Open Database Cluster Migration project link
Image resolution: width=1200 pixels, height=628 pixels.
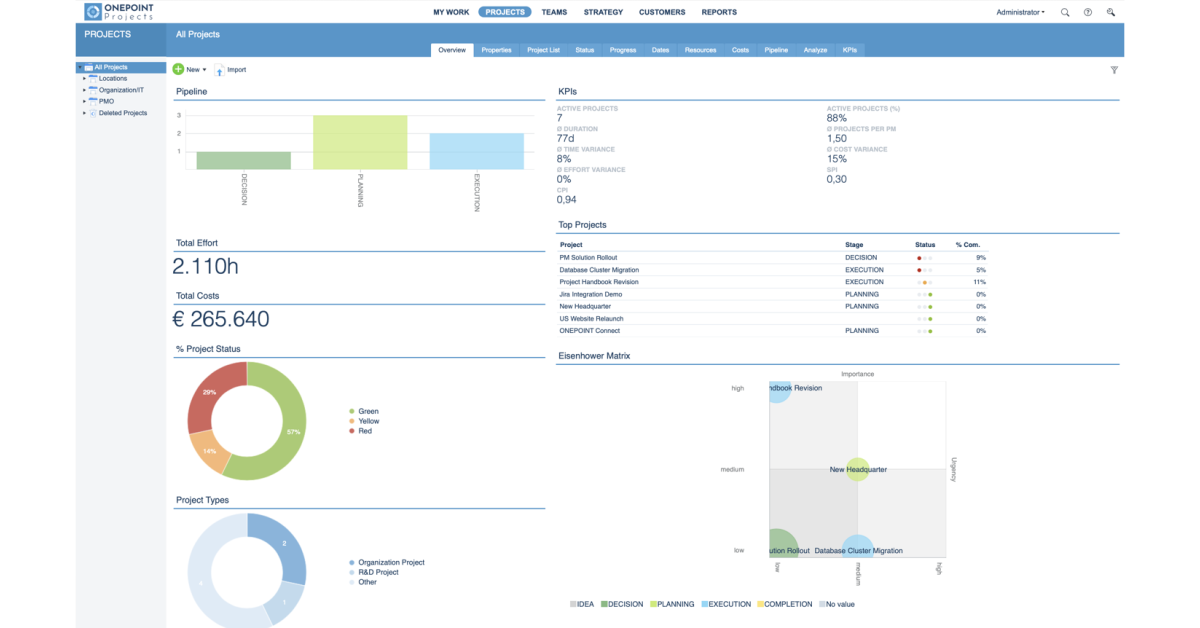pos(599,270)
